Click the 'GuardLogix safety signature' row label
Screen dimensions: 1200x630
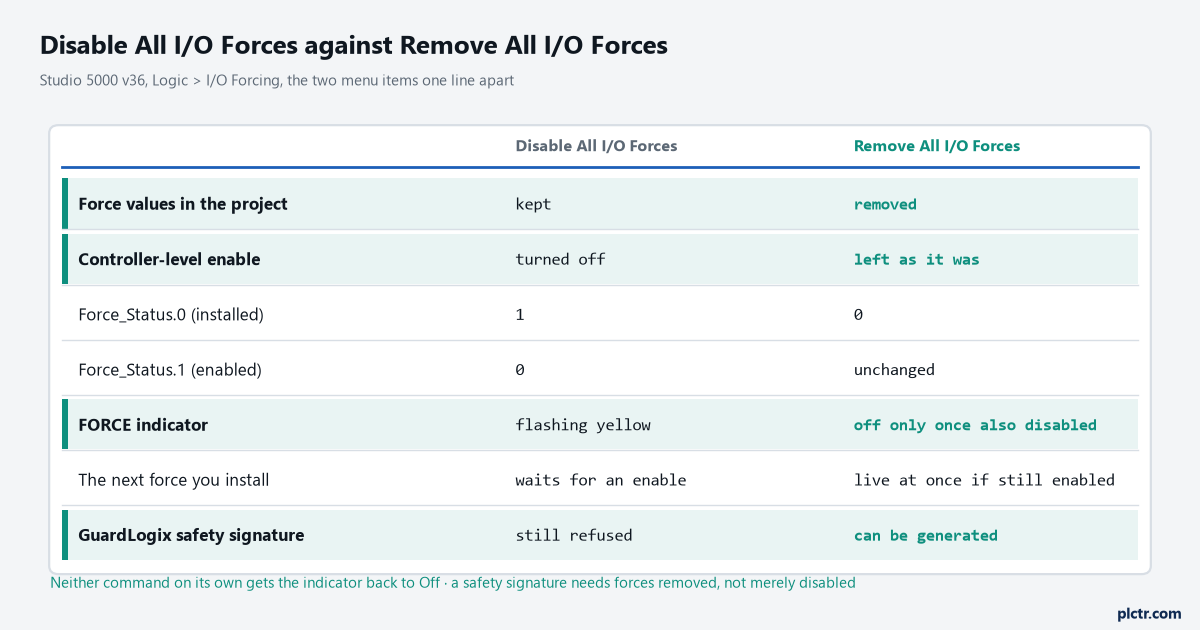point(191,535)
